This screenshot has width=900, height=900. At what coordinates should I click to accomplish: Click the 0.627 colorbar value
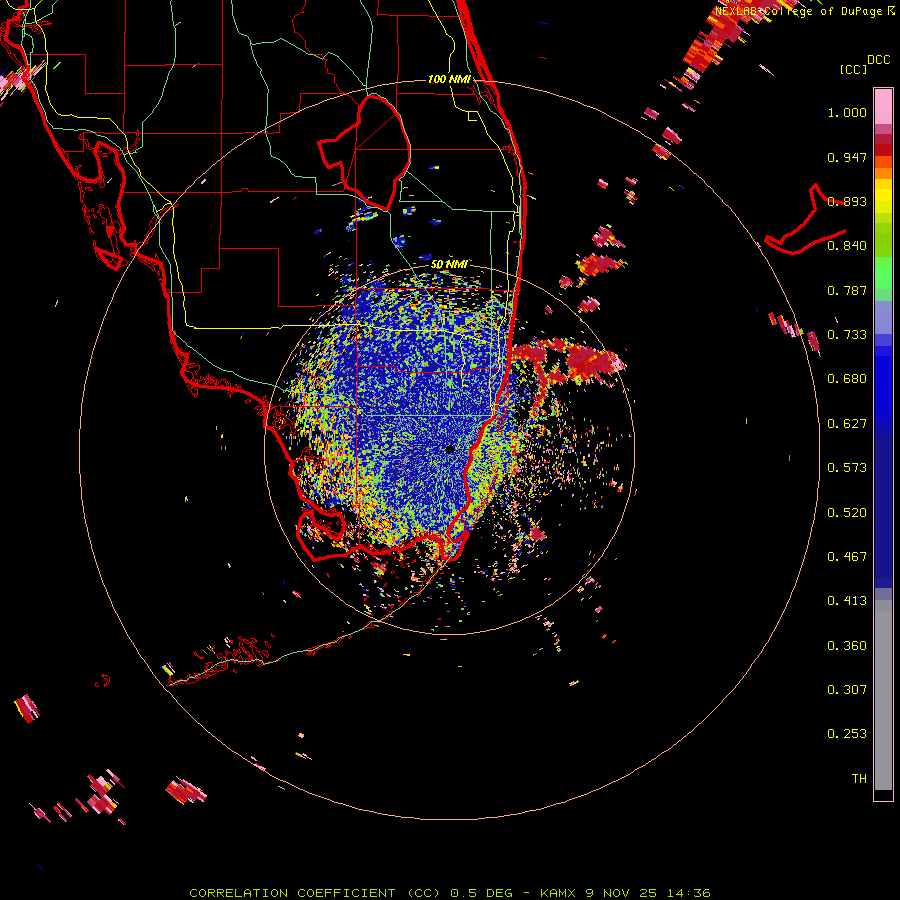[847, 424]
